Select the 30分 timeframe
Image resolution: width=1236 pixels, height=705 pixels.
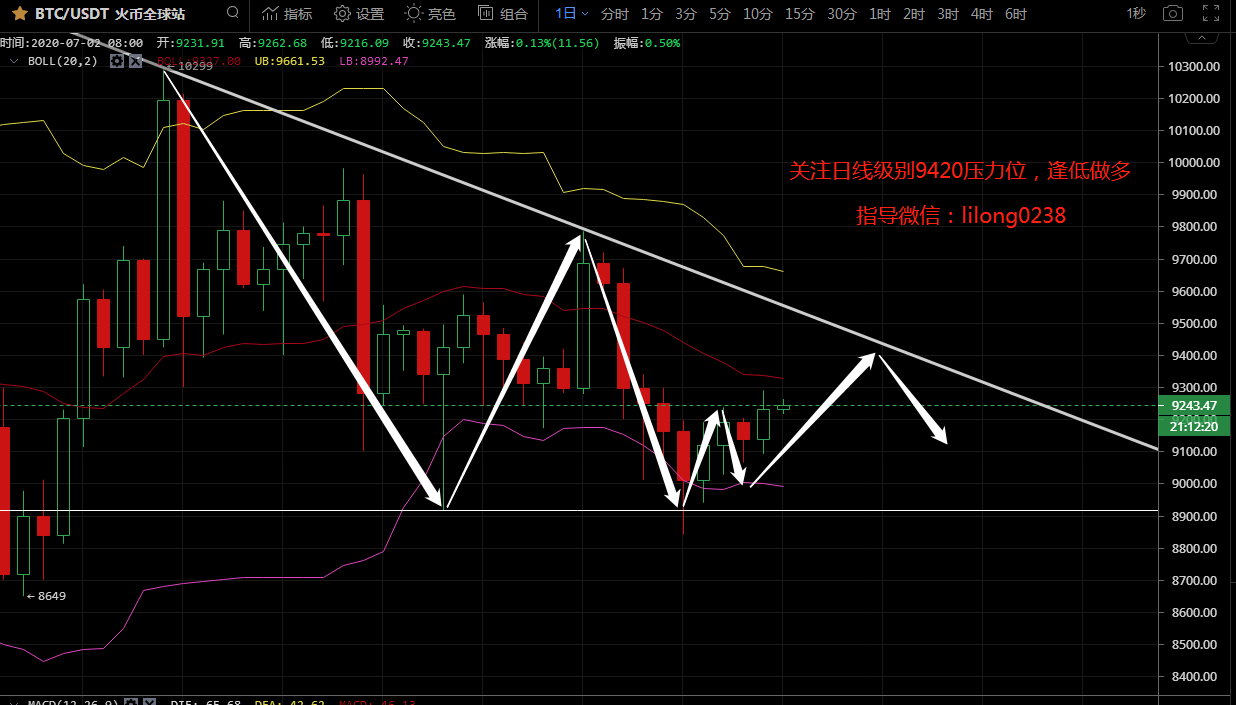point(840,14)
